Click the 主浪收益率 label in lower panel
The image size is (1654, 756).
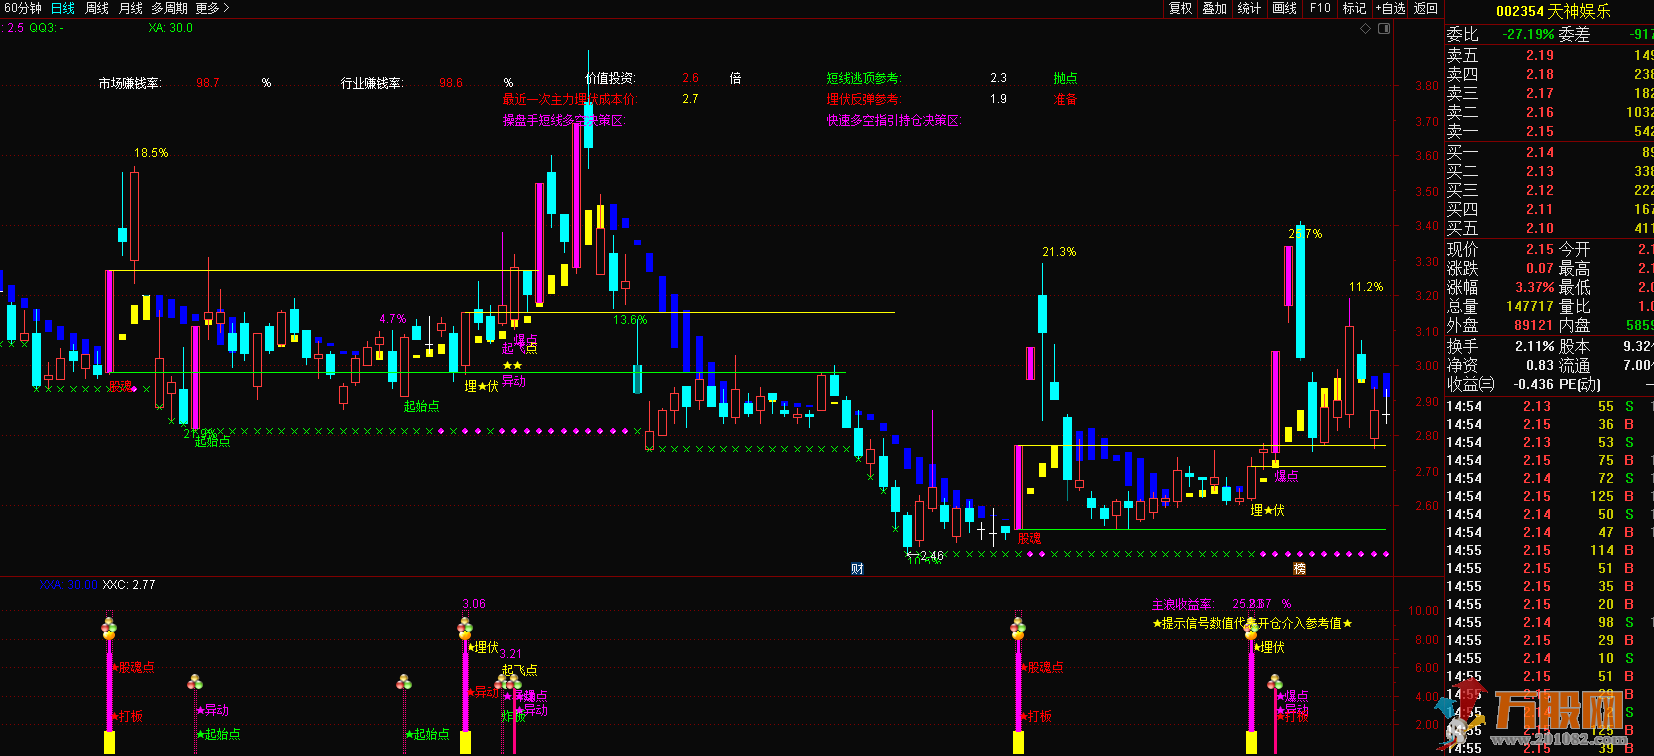[x=1181, y=604]
